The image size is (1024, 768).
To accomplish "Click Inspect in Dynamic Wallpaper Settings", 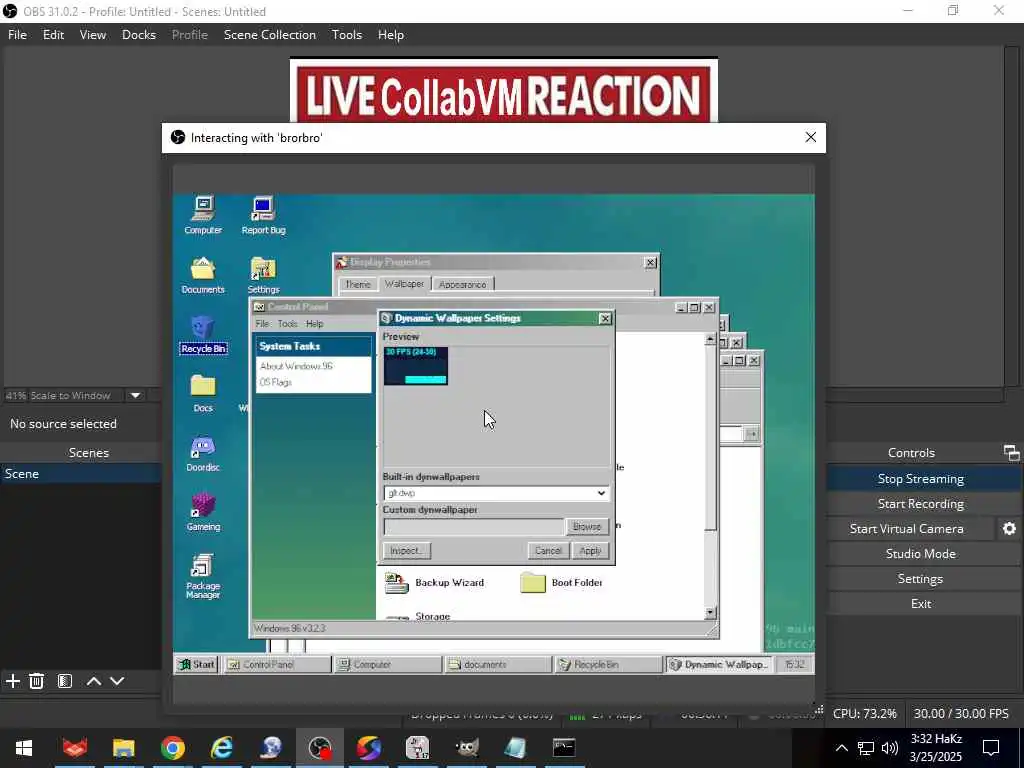I will pyautogui.click(x=406, y=551).
